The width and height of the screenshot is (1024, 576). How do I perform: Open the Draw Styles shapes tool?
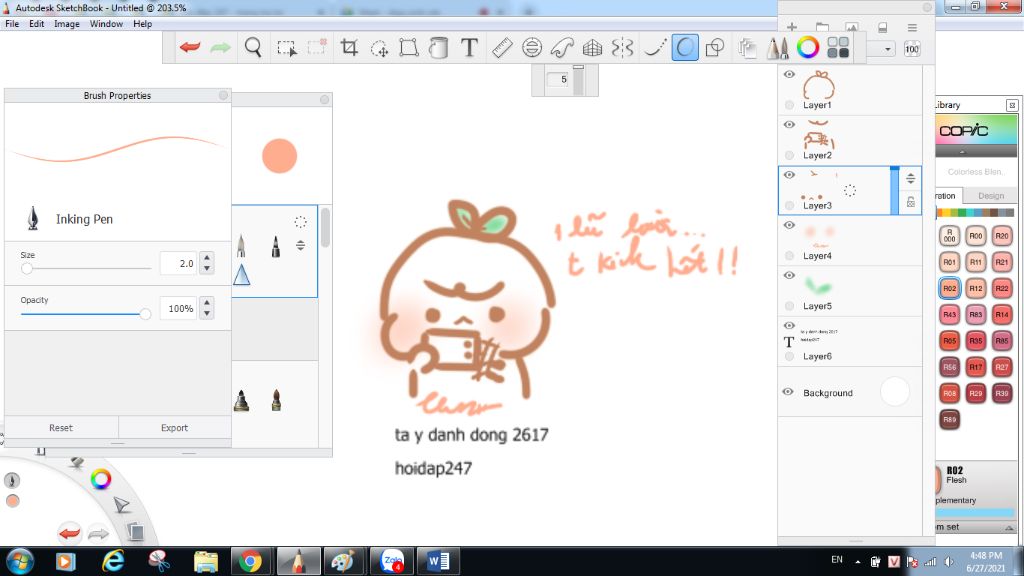click(x=715, y=47)
